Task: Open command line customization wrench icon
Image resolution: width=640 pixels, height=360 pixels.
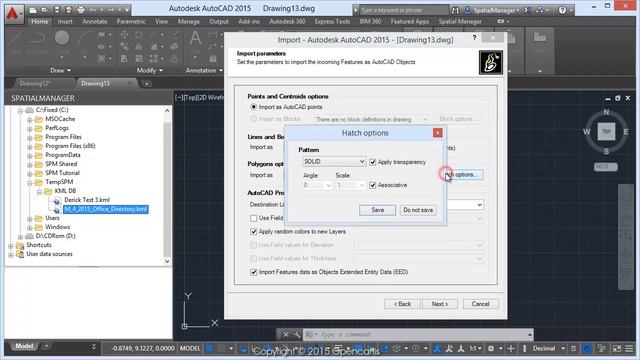Action: tap(297, 335)
